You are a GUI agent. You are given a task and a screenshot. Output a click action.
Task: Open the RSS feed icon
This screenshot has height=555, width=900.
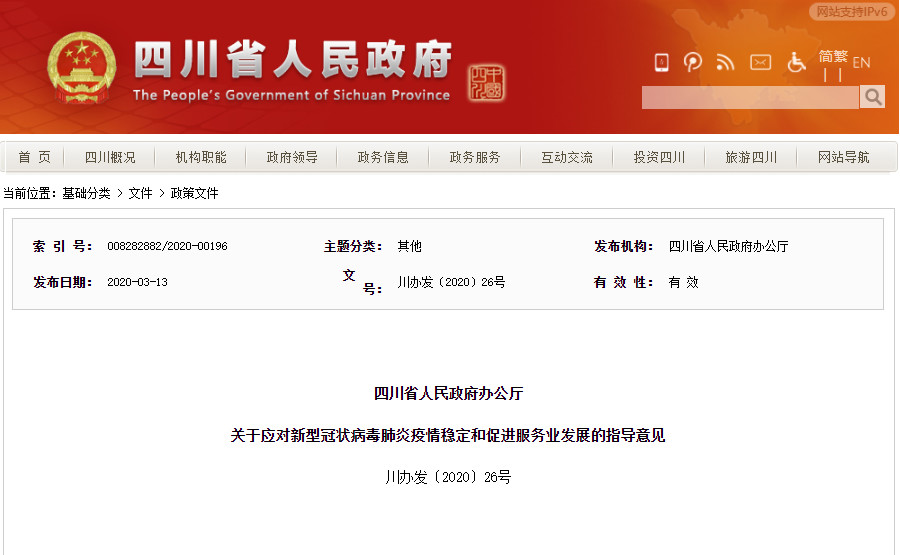[x=726, y=62]
